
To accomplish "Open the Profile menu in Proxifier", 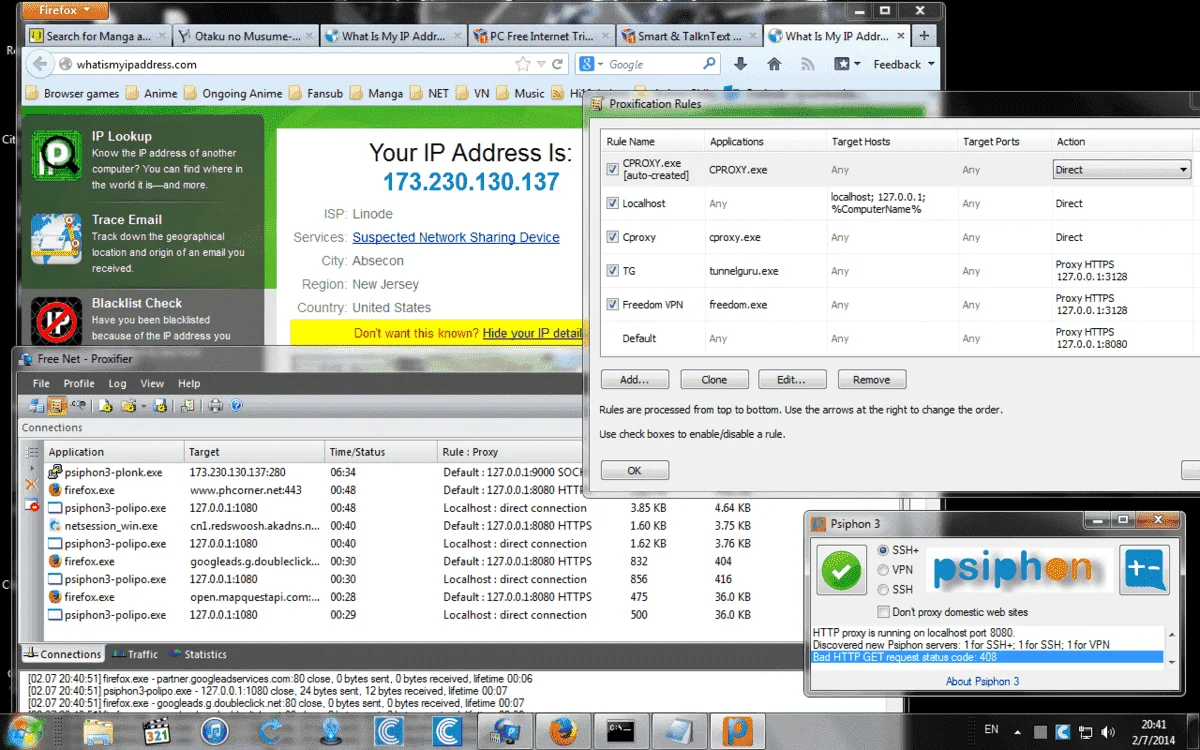I will click(79, 384).
